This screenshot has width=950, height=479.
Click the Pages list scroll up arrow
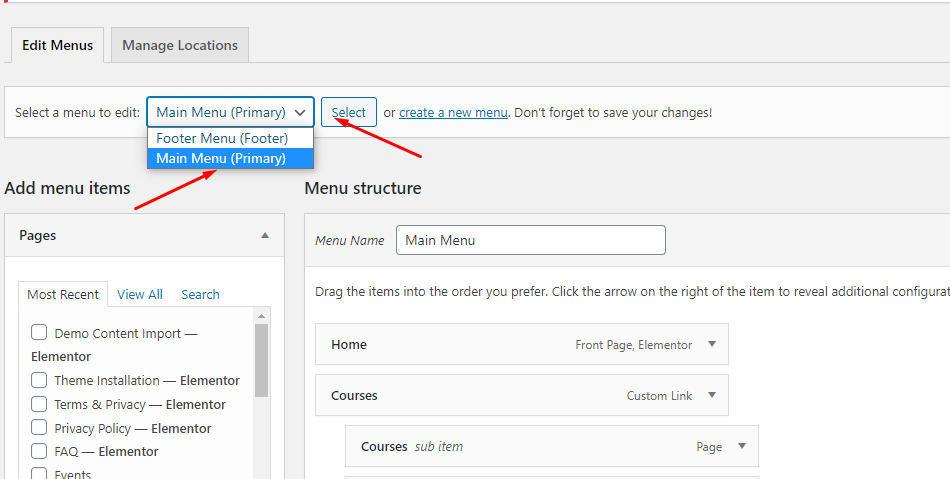262,315
